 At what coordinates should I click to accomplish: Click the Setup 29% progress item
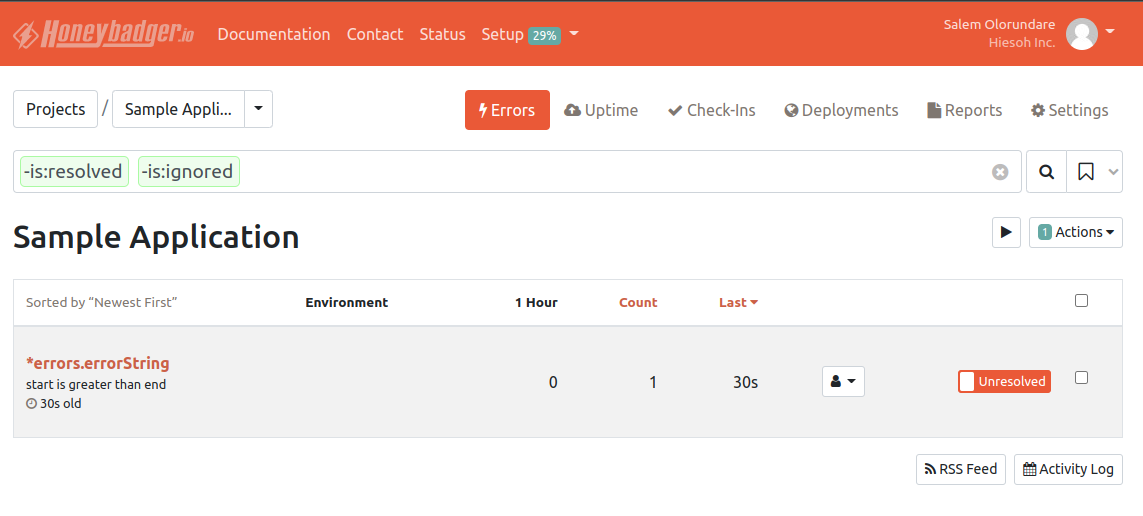coord(529,34)
